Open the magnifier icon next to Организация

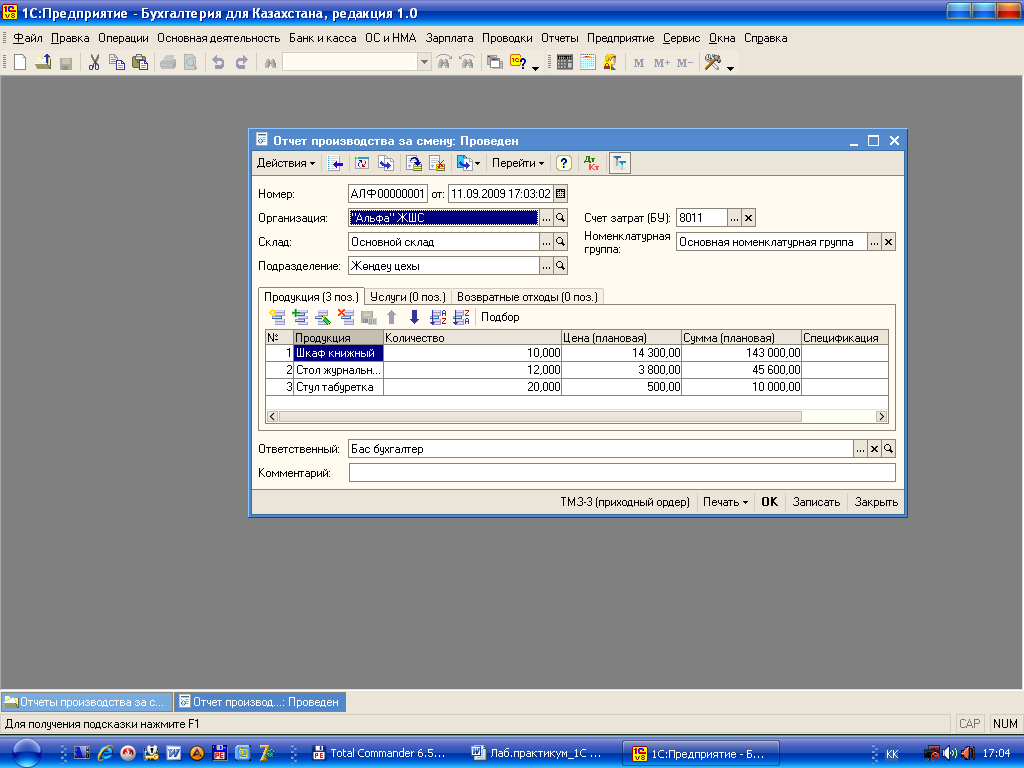click(560, 218)
